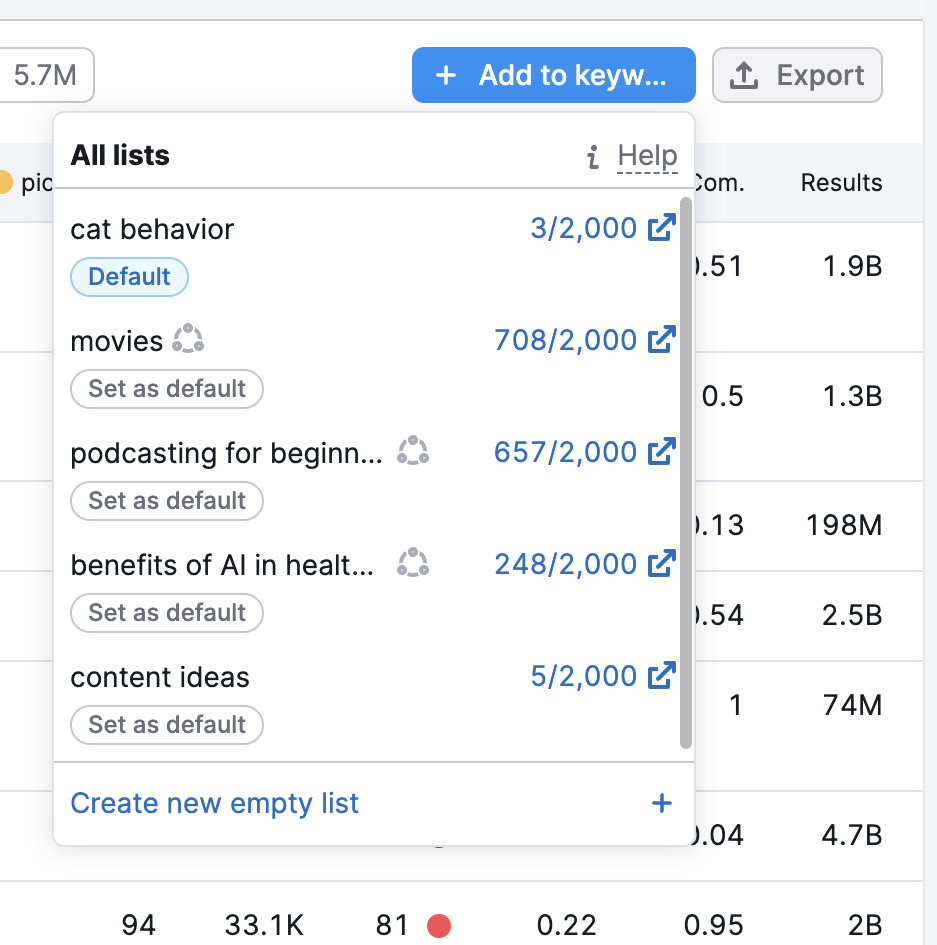This screenshot has height=945, width=937.
Task: Select benefits of AI in healt... list
Action: click(x=222, y=565)
